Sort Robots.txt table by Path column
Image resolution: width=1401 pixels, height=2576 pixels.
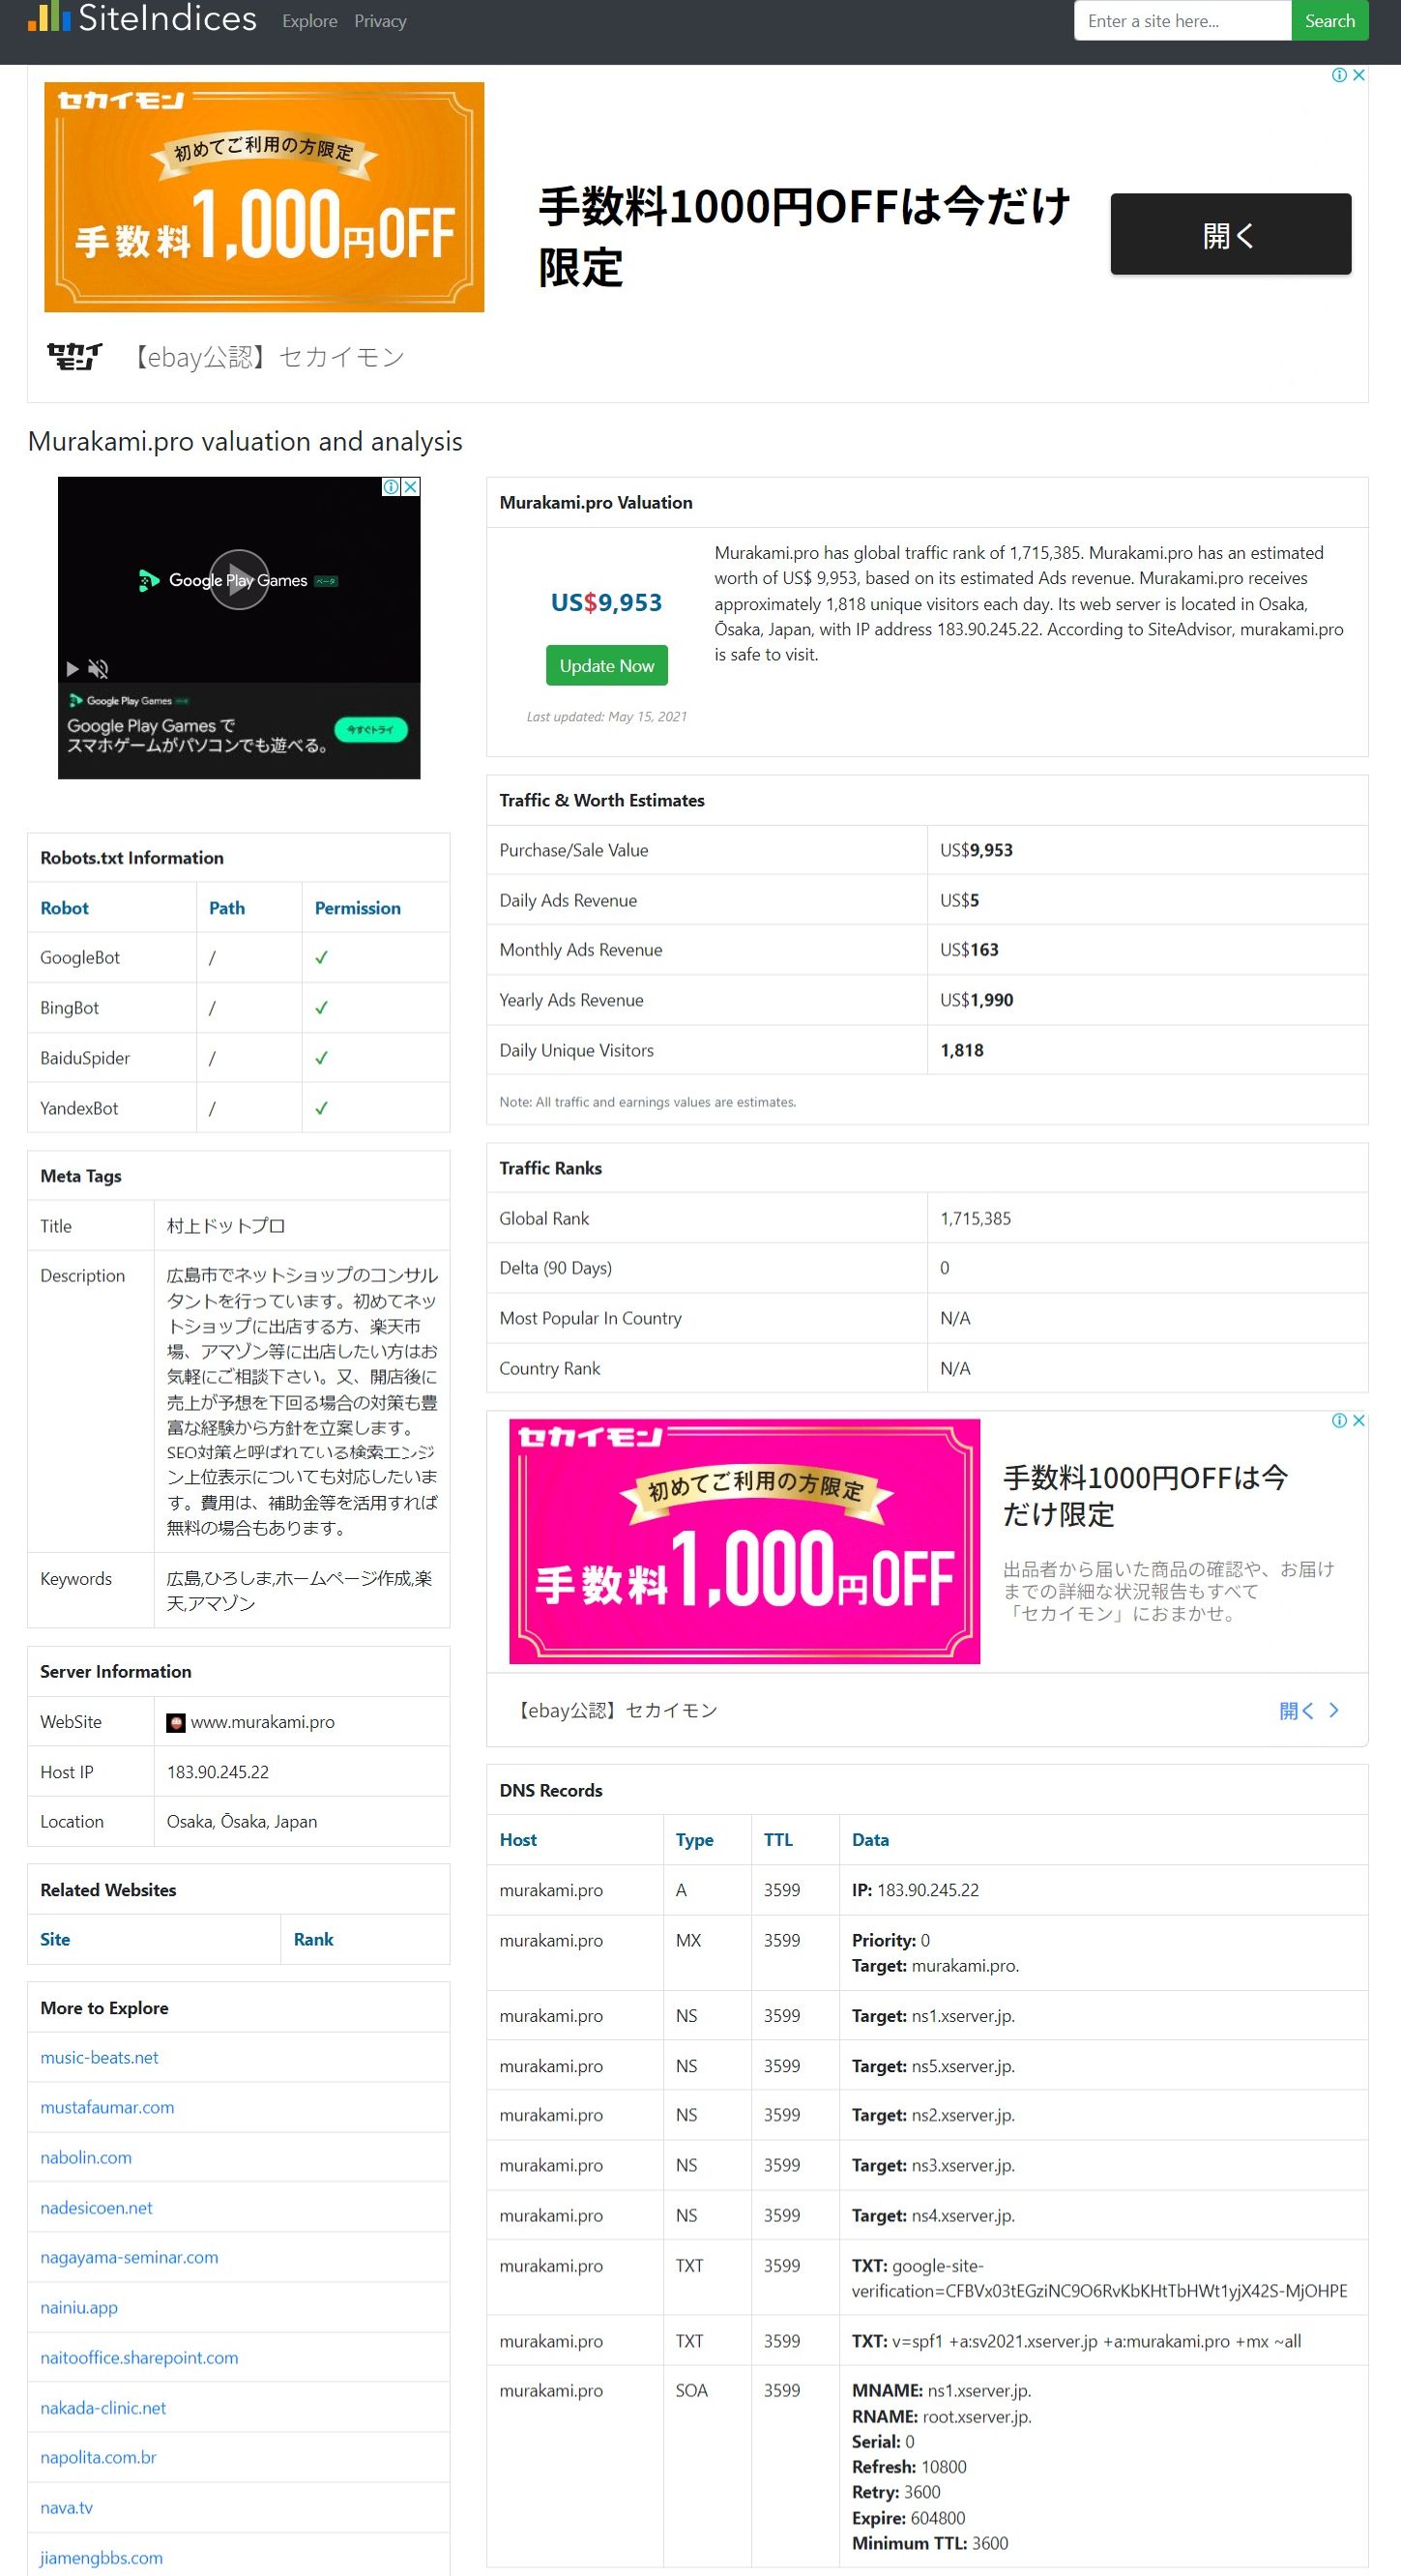pos(226,908)
